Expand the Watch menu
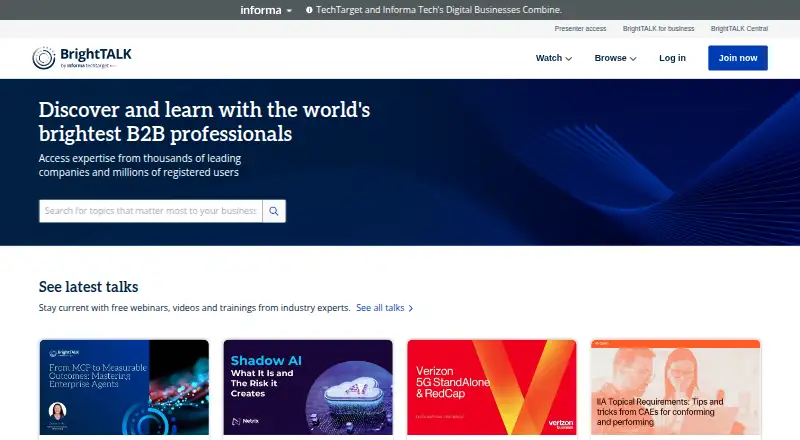The image size is (800, 440). pyautogui.click(x=554, y=58)
